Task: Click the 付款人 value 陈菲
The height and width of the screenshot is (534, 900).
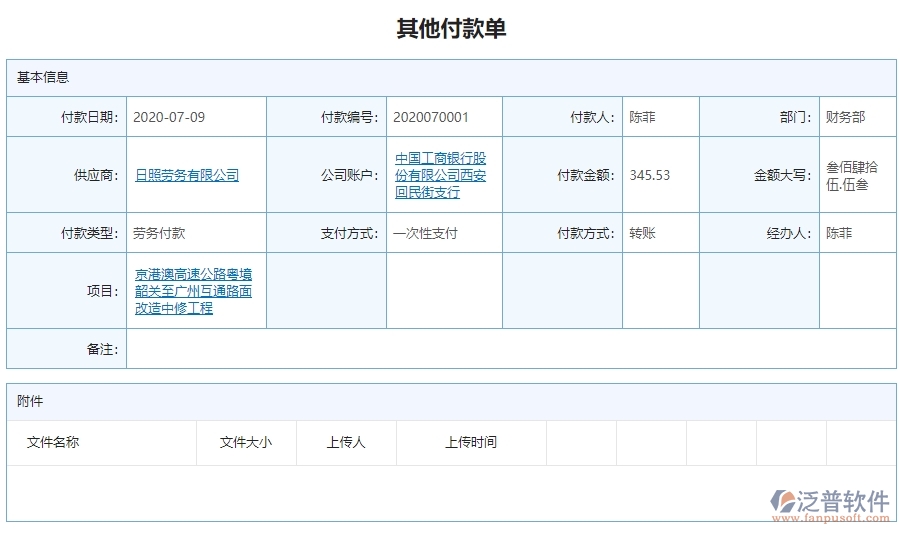Action: coord(642,117)
